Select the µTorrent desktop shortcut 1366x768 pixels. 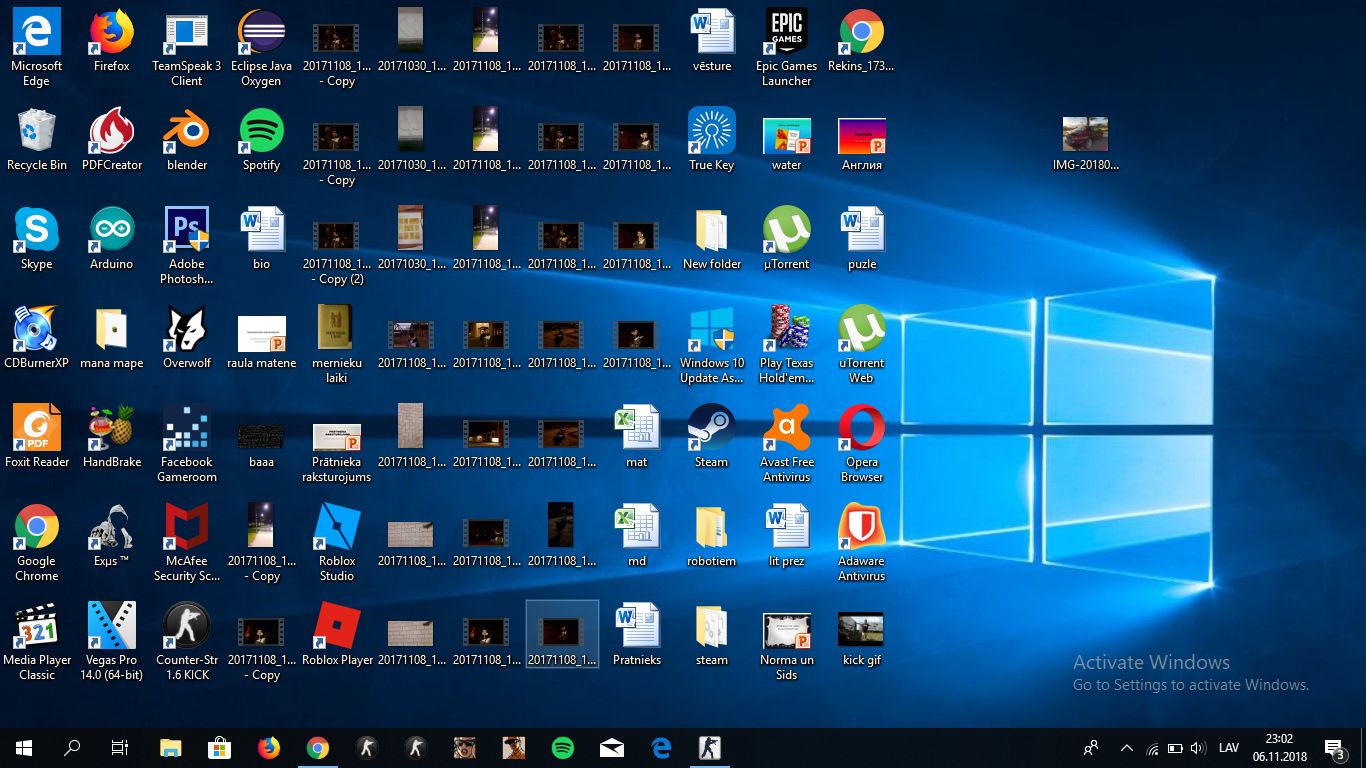pos(787,238)
